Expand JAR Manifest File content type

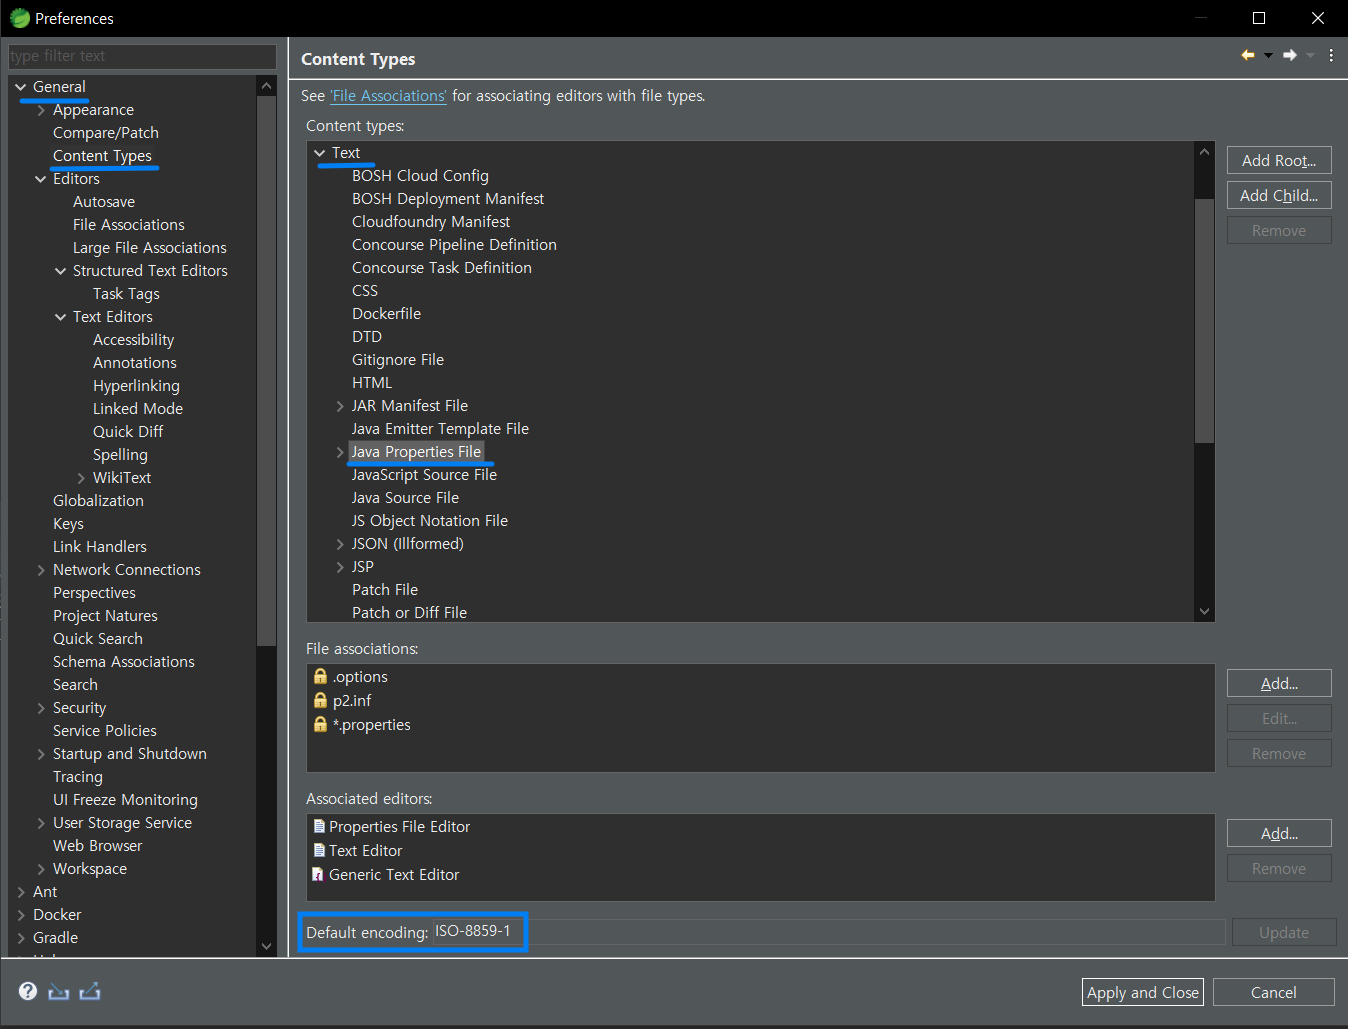tap(340, 406)
